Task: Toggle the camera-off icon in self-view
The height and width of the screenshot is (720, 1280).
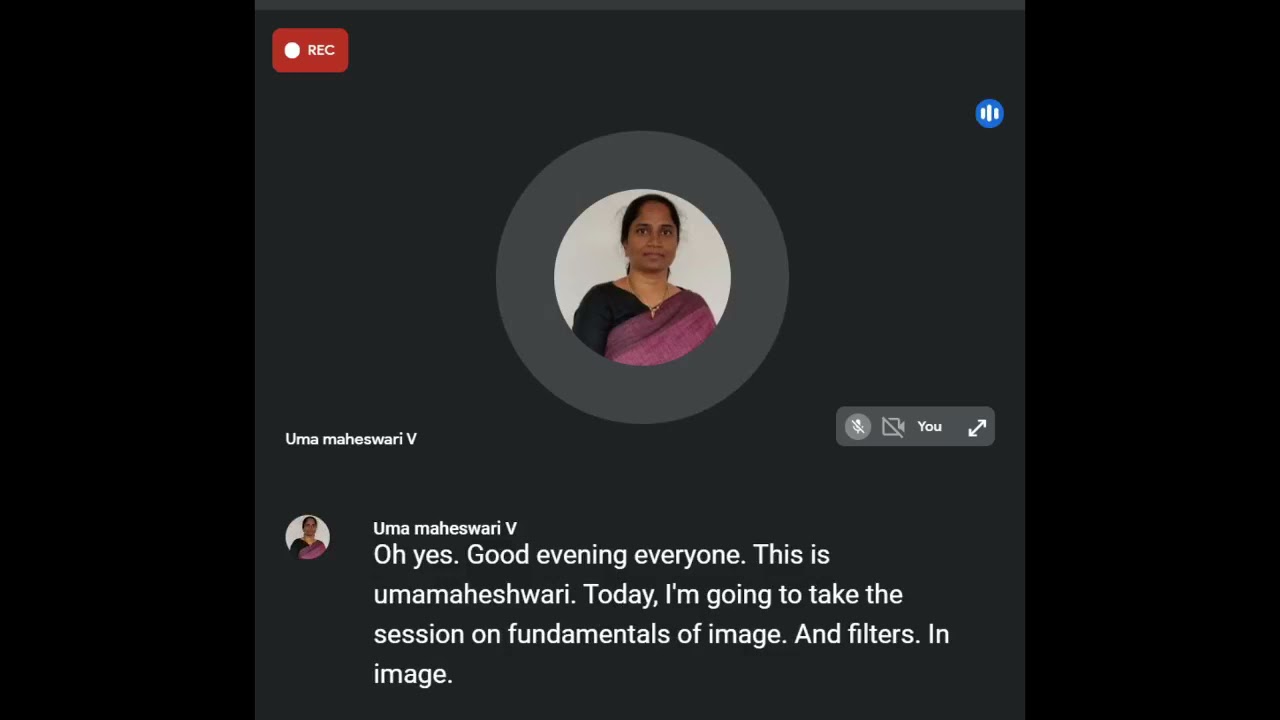Action: (x=893, y=427)
